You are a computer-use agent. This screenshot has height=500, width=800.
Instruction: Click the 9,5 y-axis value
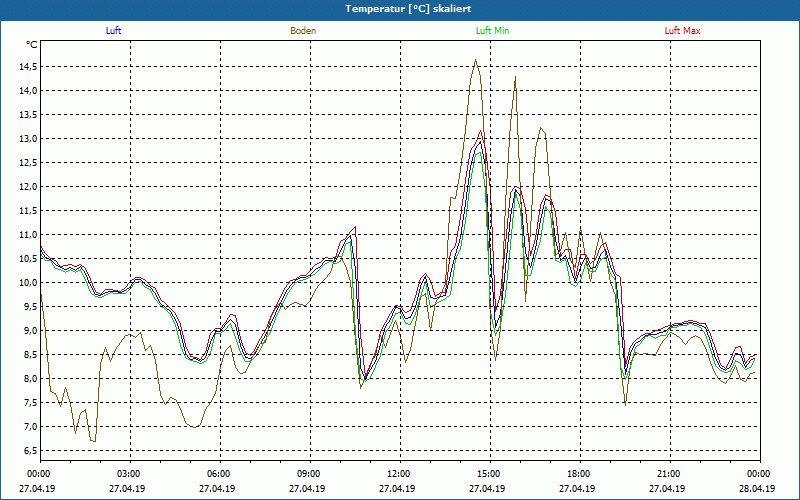pos(30,307)
